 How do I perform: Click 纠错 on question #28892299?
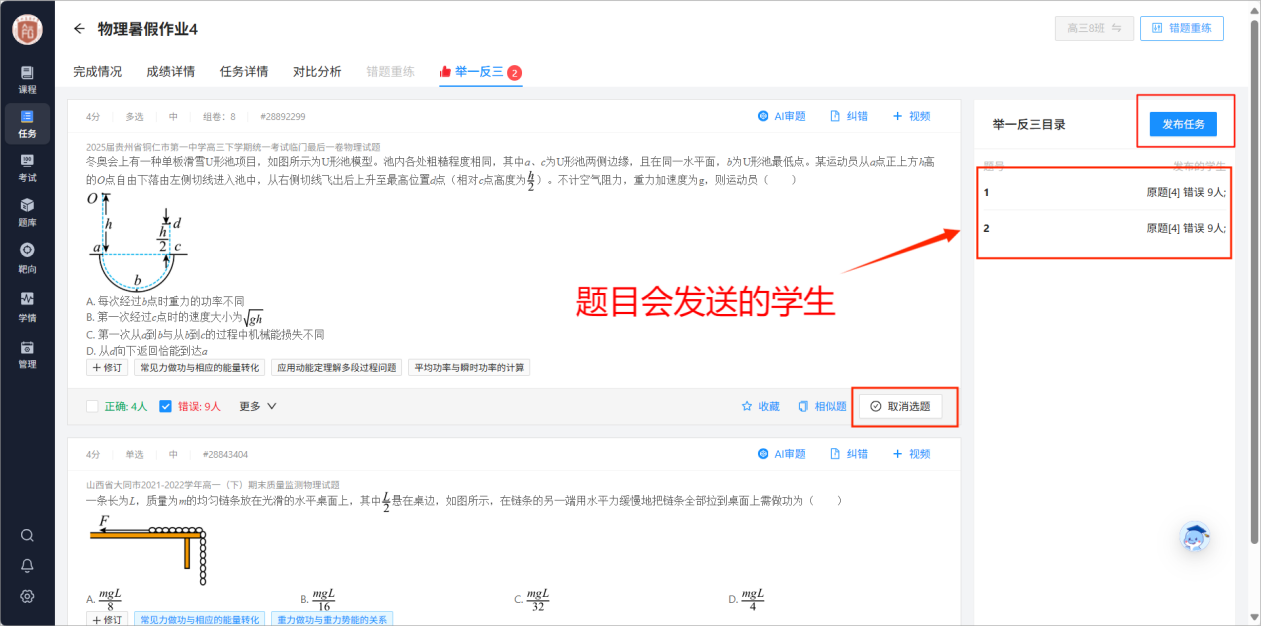pos(849,116)
